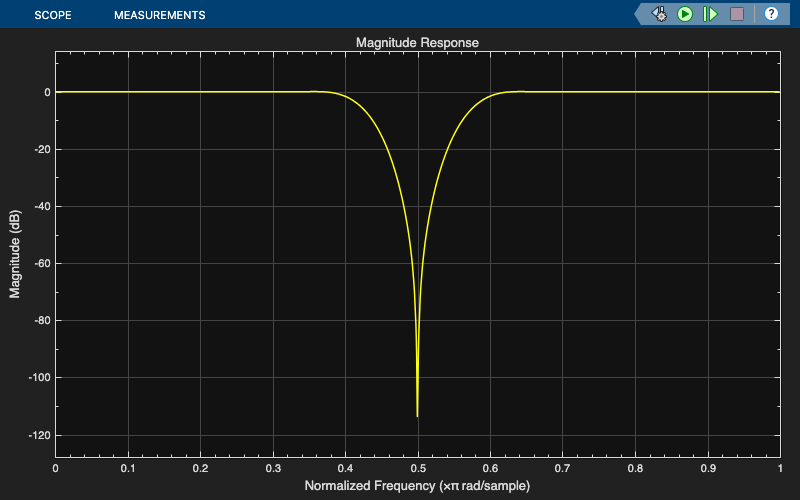Click the 0.7 x-axis tick label
Screen dimensions: 800x500
[x=563, y=468]
